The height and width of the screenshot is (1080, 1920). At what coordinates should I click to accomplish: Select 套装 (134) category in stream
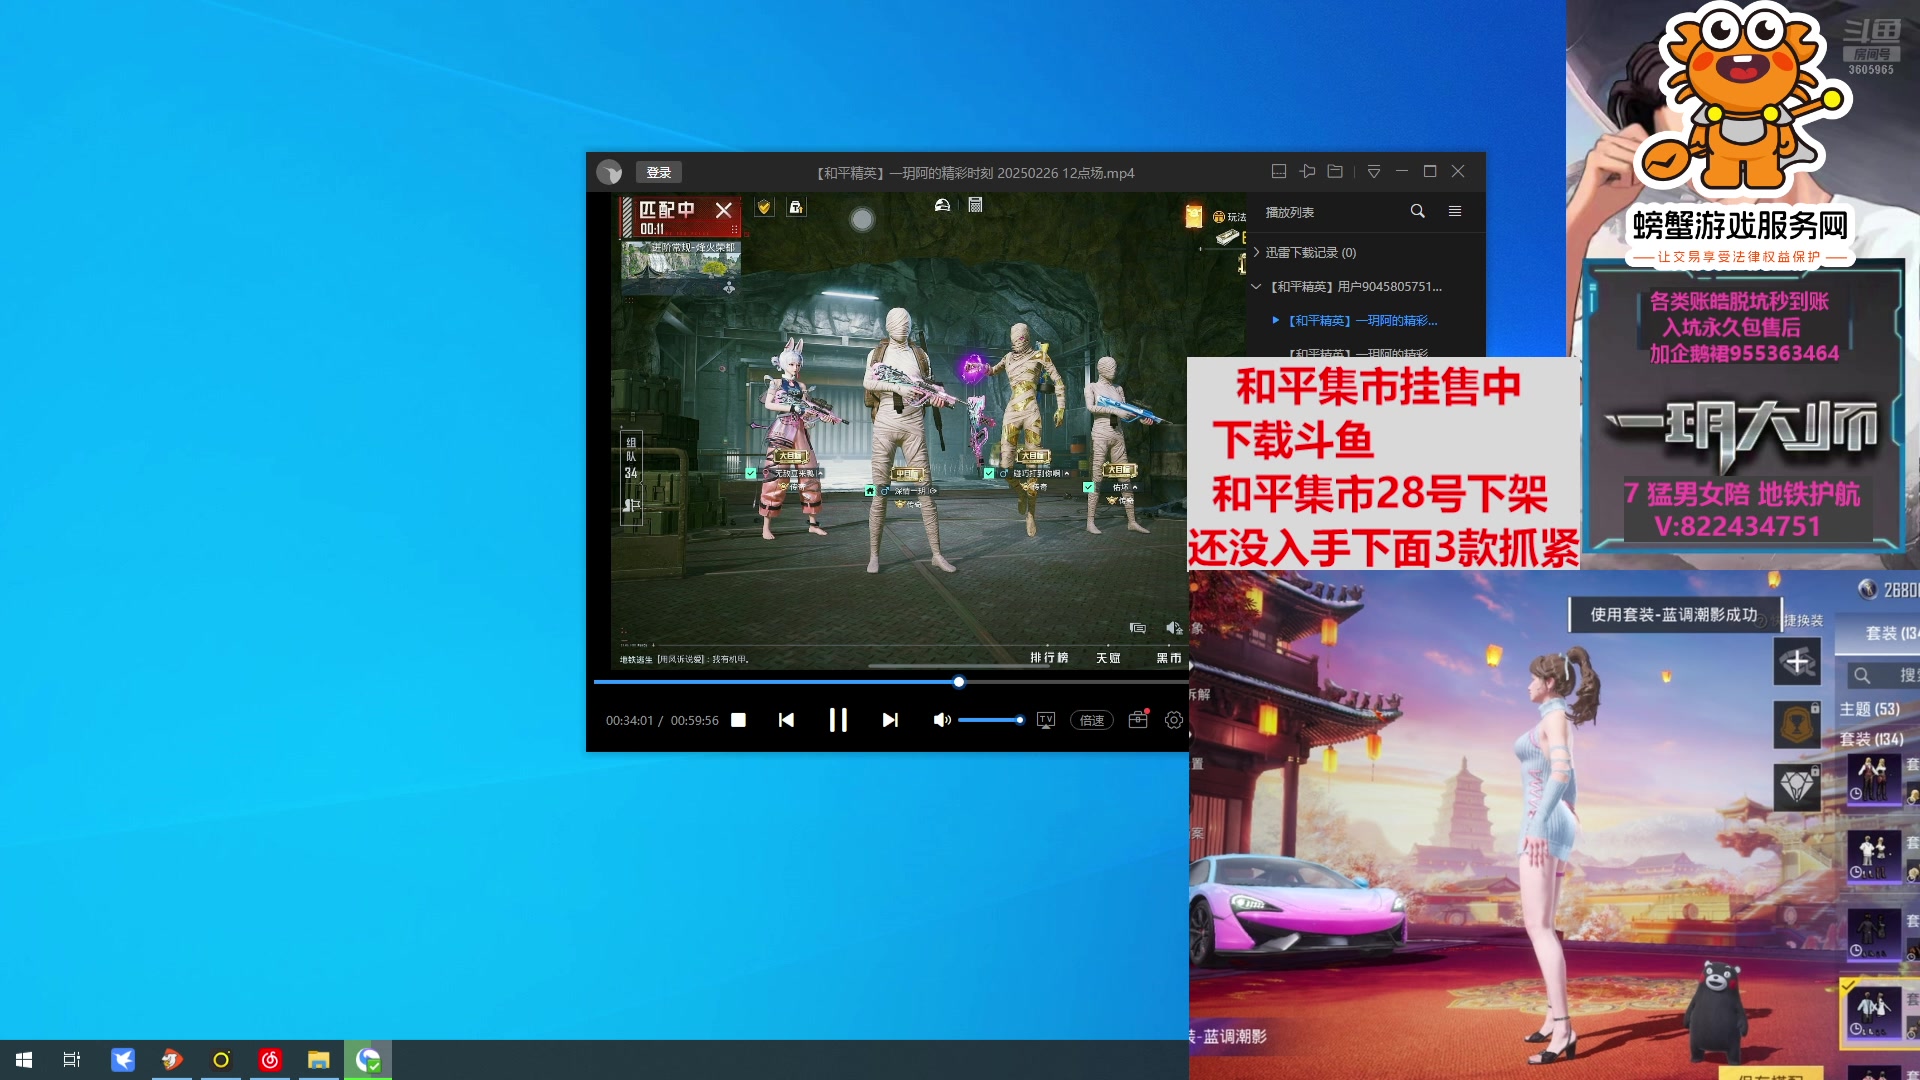pos(1872,739)
